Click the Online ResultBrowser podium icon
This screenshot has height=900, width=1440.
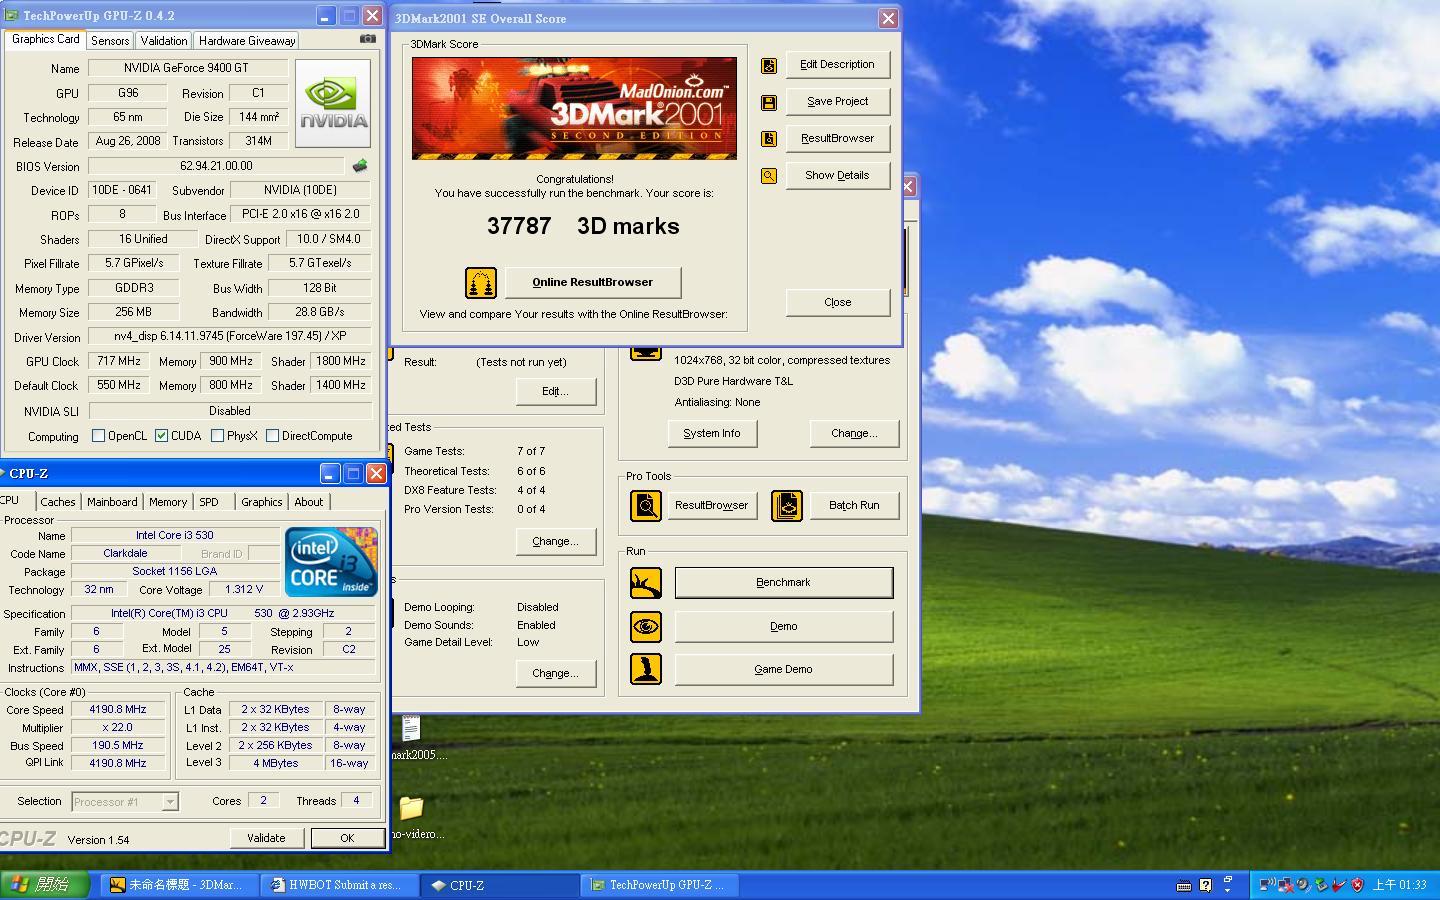click(x=481, y=283)
